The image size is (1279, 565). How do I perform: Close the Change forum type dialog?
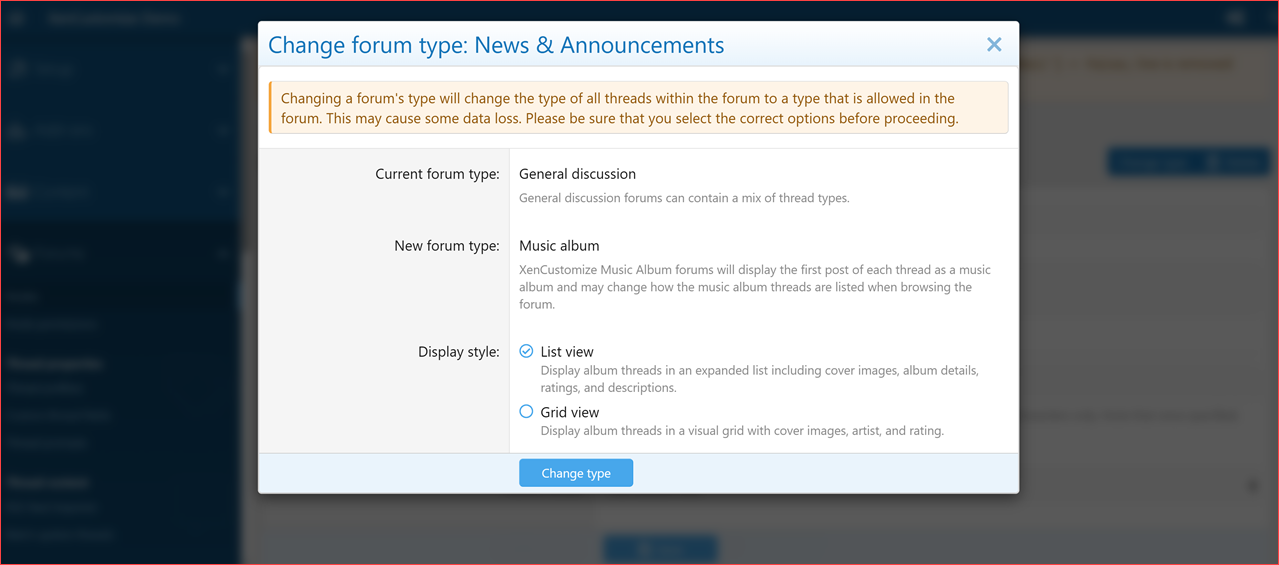[994, 45]
